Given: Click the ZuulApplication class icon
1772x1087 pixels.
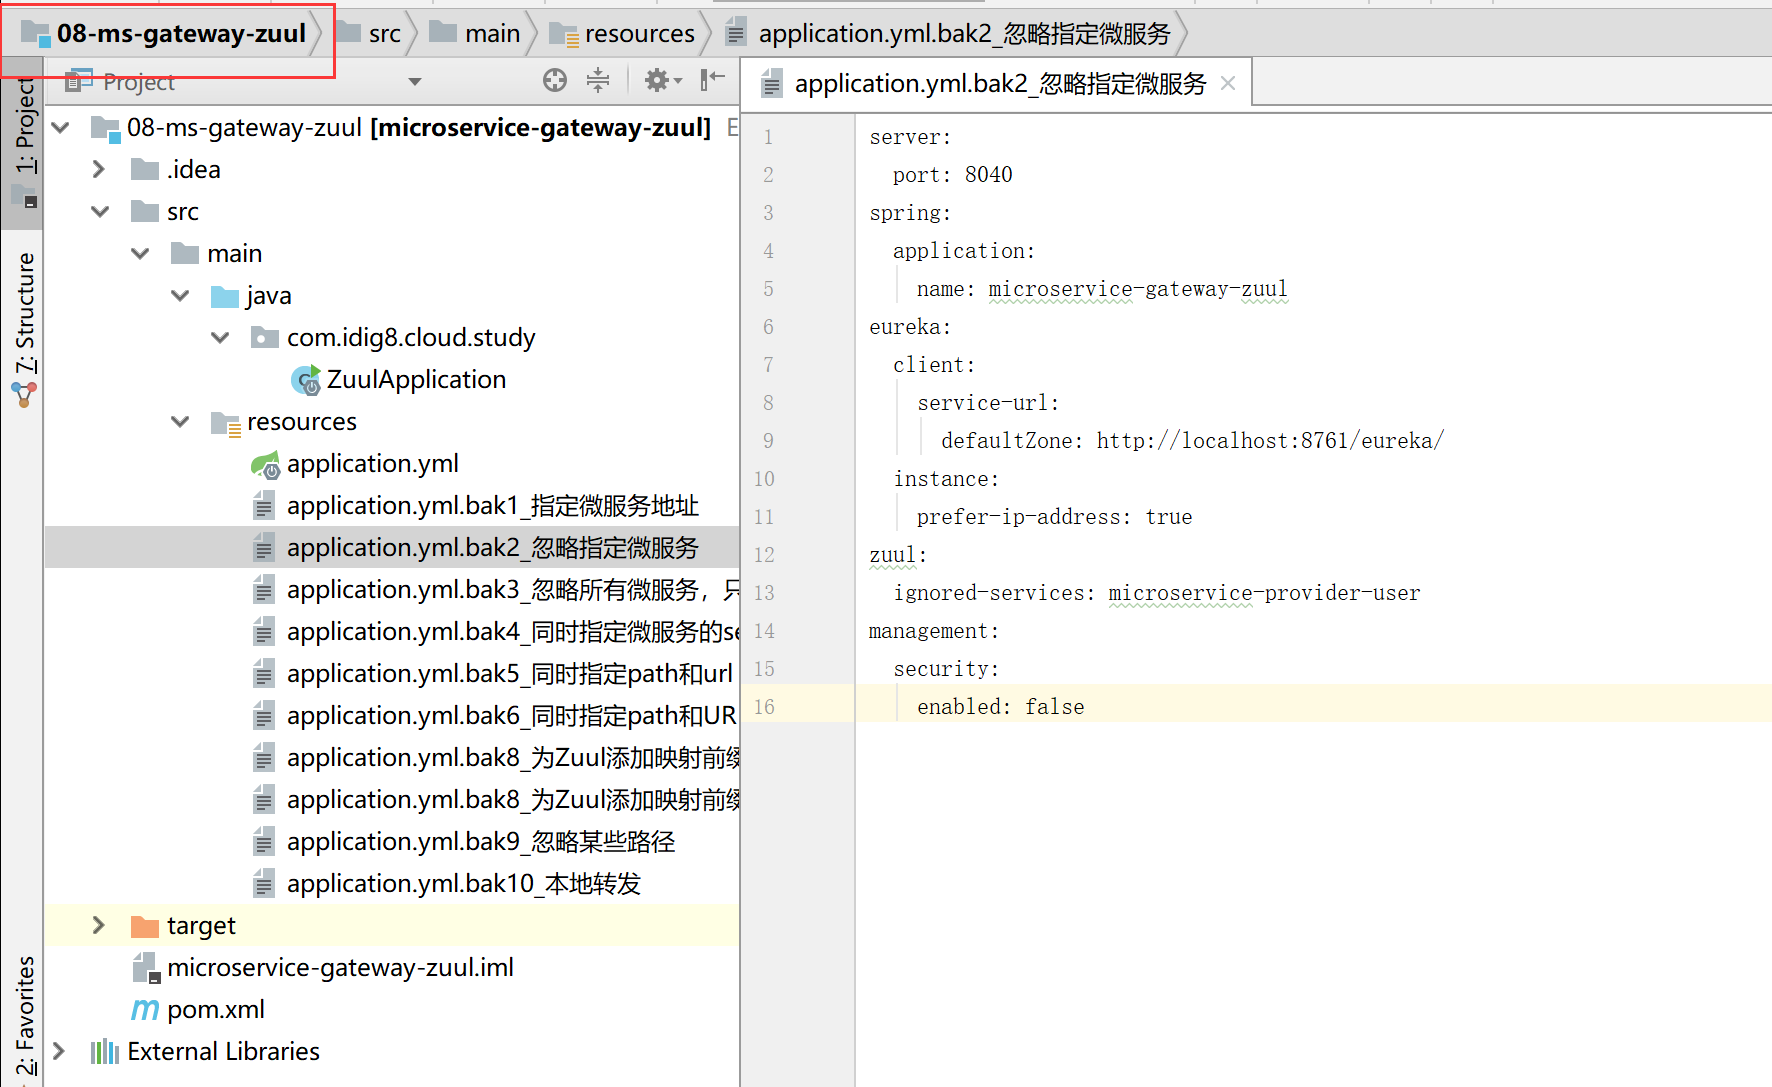Looking at the screenshot, I should [306, 380].
